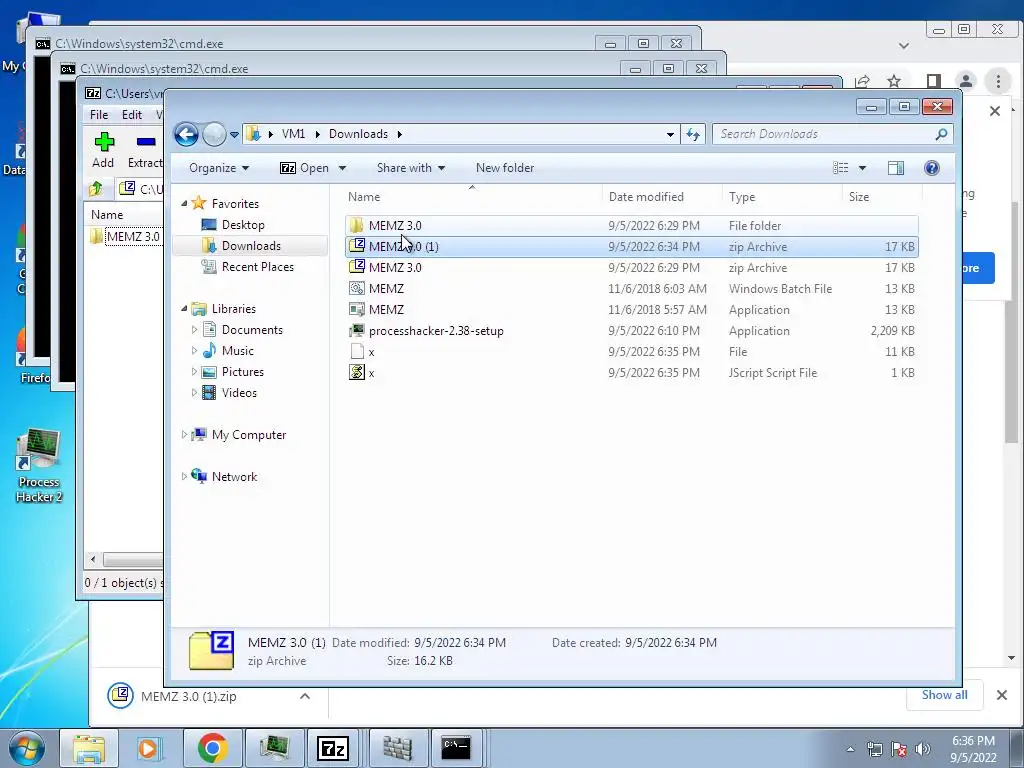This screenshot has height=768, width=1024.
Task: Click the Add button in 7-Zip
Action: pyautogui.click(x=103, y=150)
